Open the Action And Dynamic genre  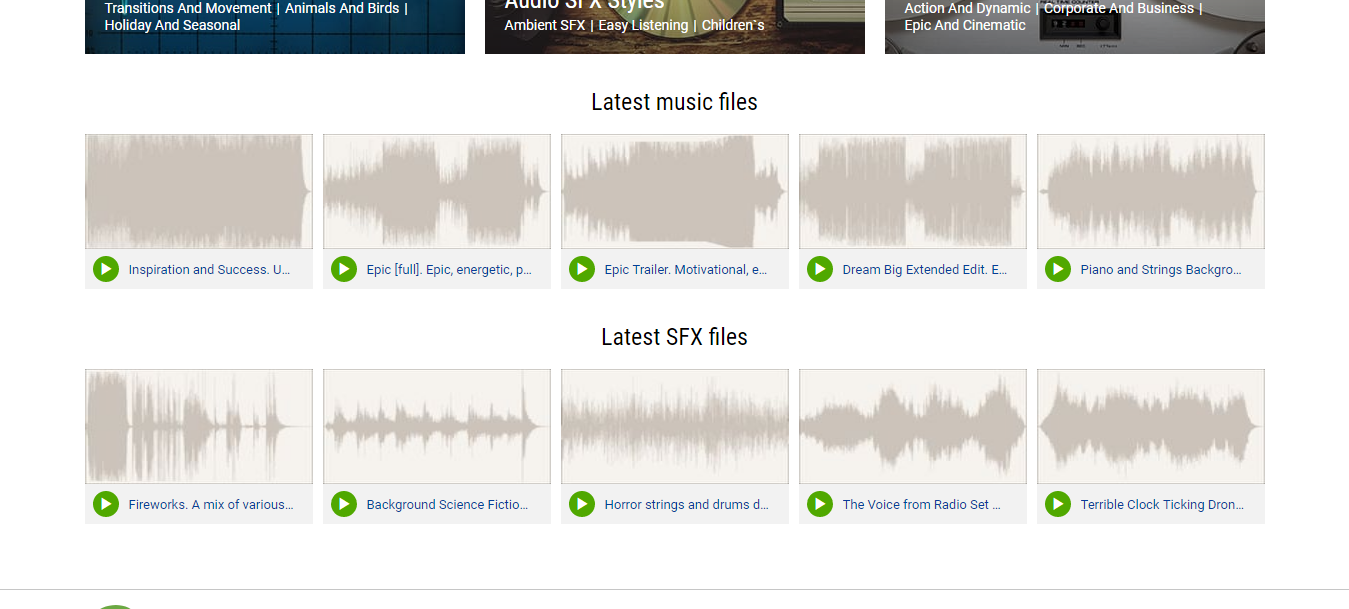(967, 8)
